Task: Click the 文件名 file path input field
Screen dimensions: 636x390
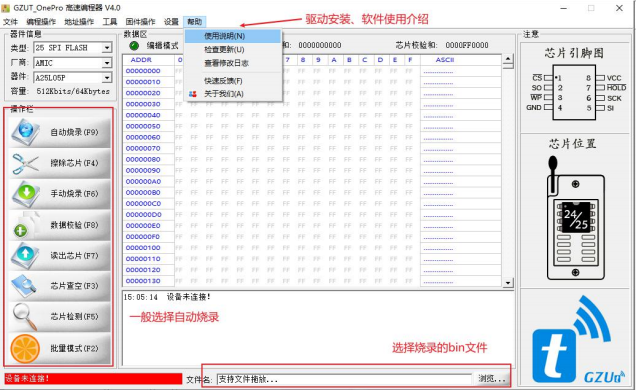Action: click(x=344, y=379)
